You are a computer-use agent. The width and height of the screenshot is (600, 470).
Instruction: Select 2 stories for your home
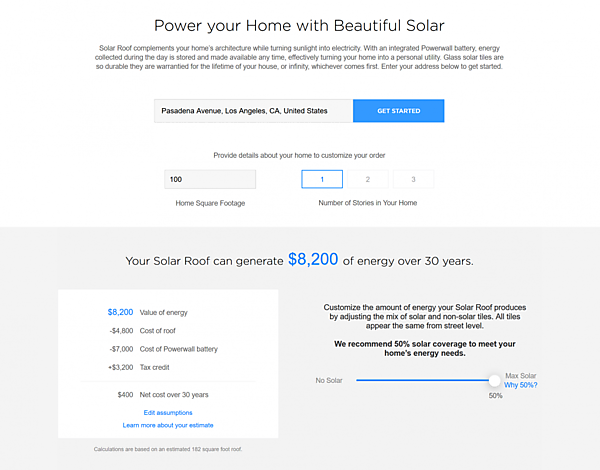(x=368, y=179)
